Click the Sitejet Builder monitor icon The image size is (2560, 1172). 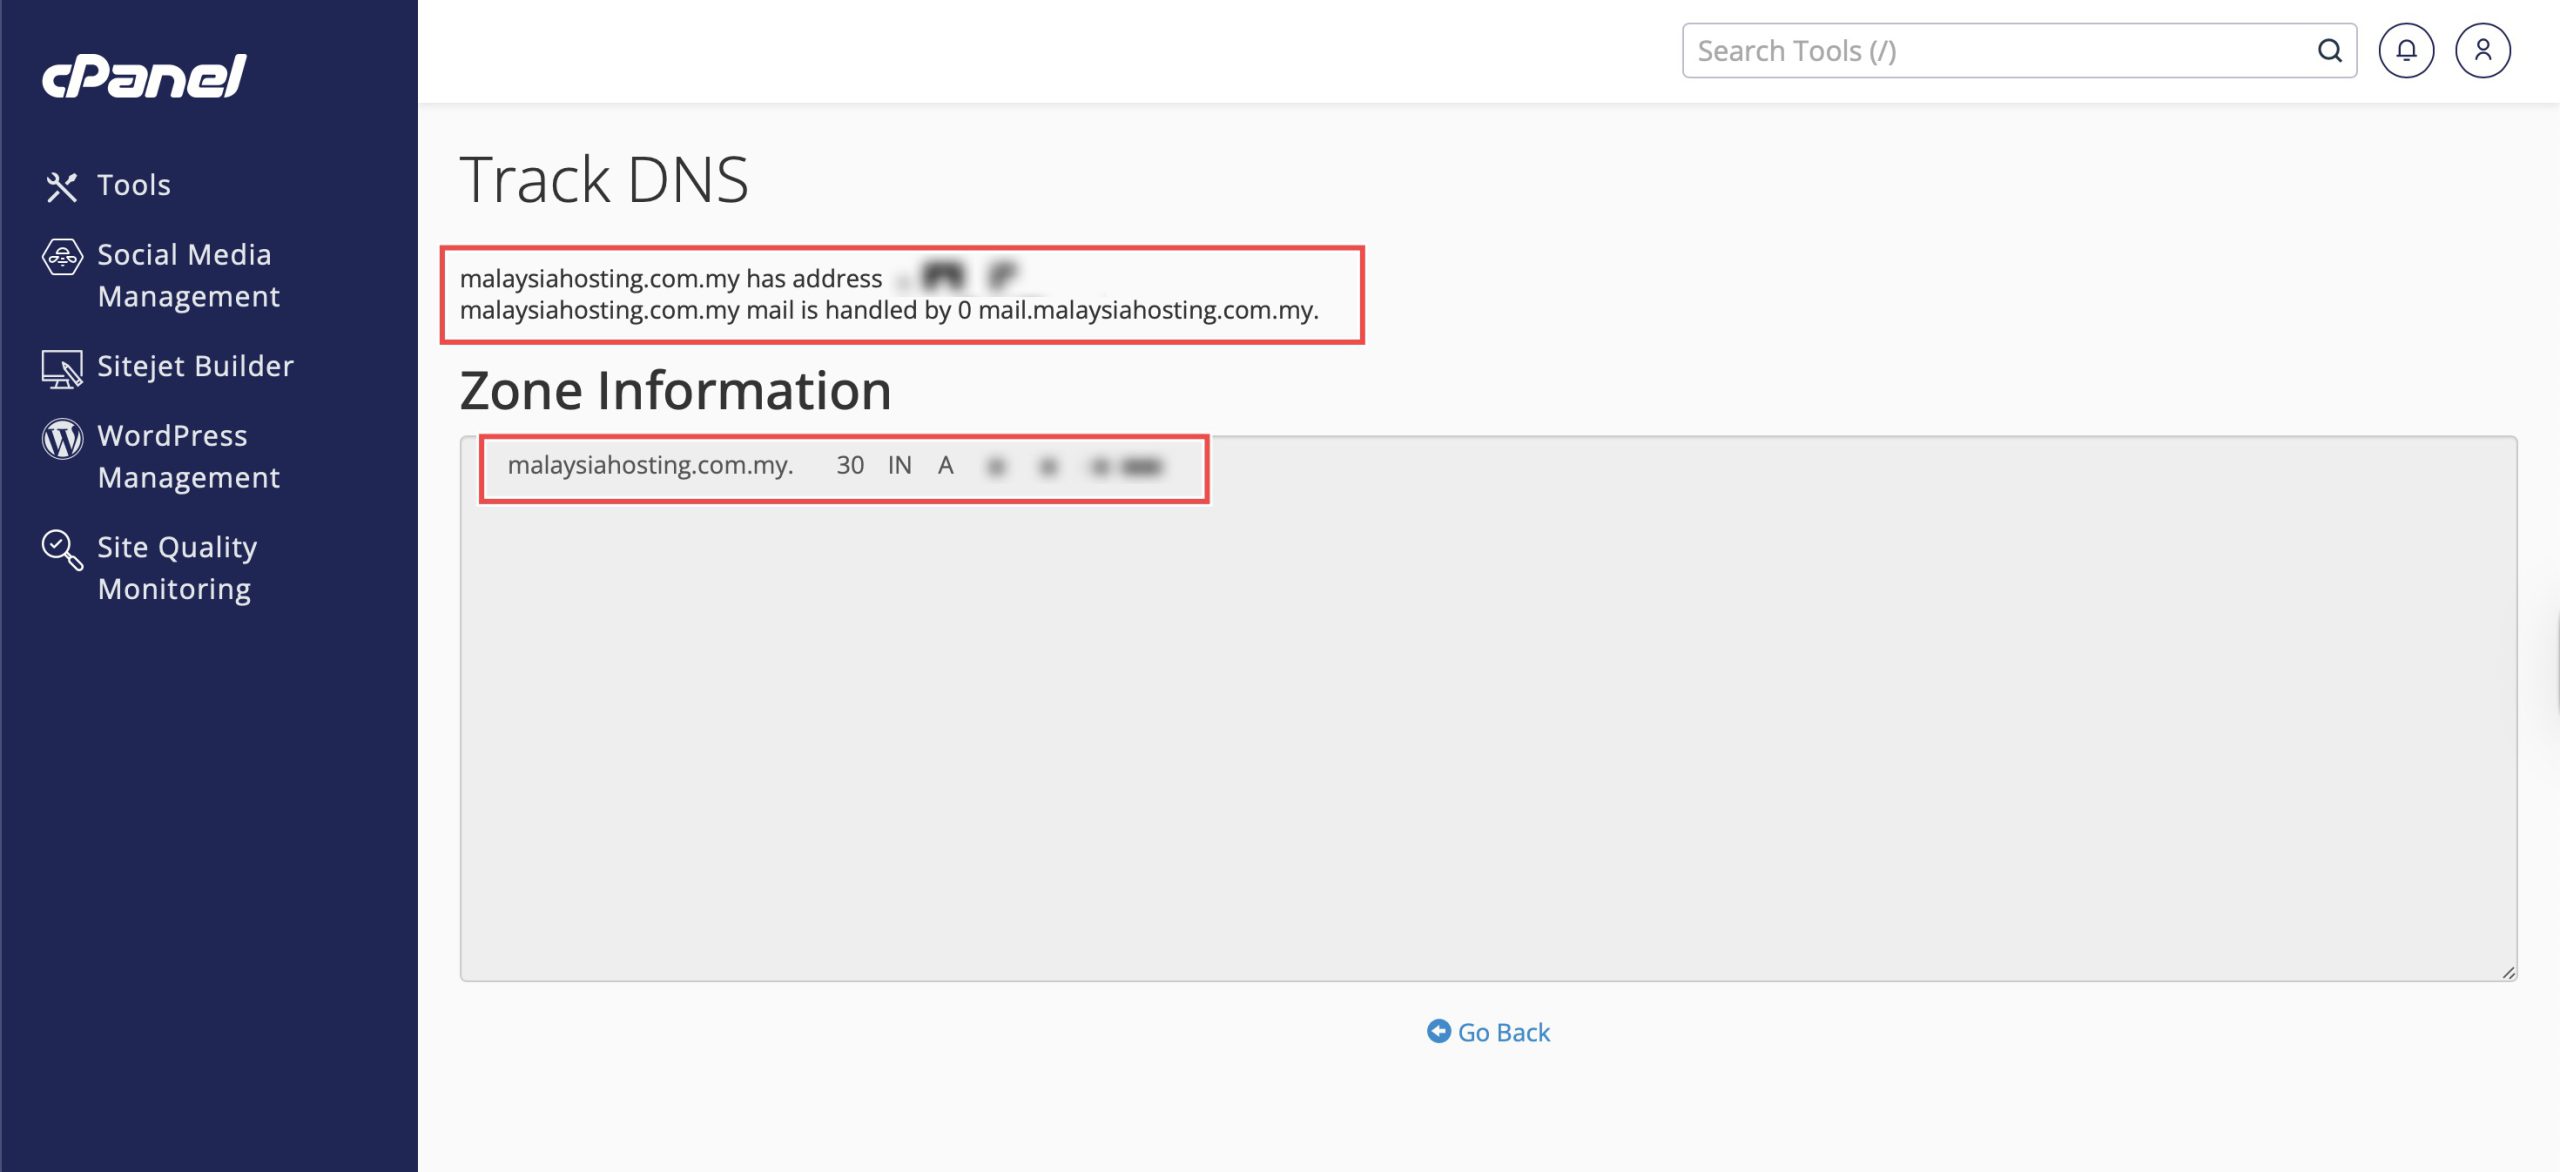pos(62,368)
